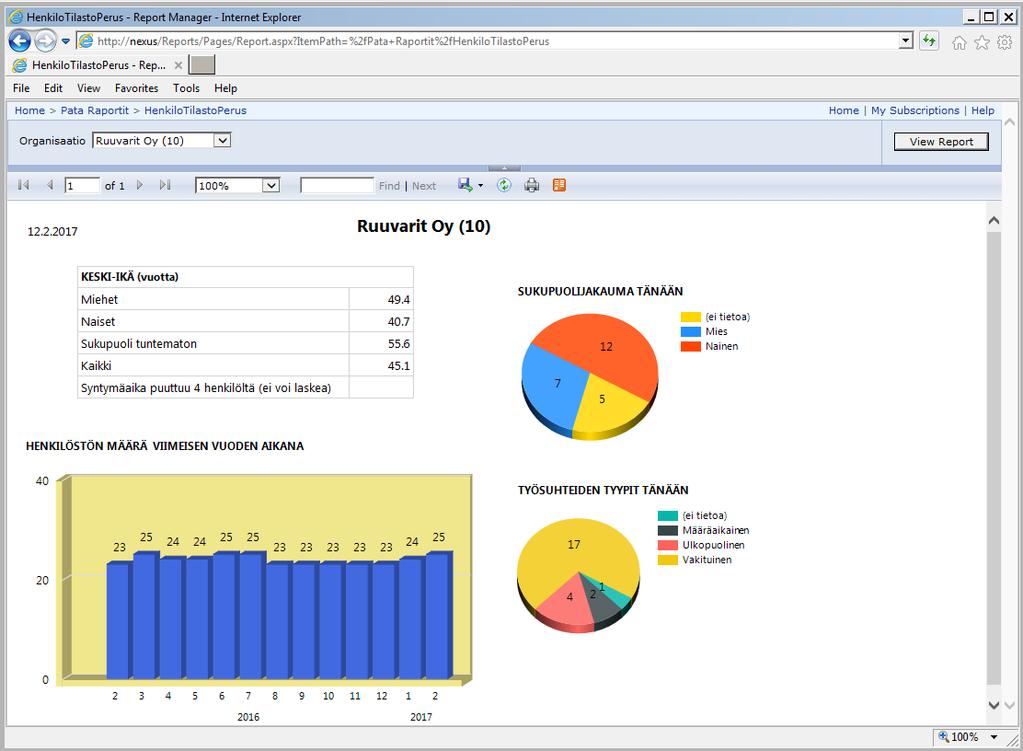Jump to the last report page
1023x751 pixels.
165,185
